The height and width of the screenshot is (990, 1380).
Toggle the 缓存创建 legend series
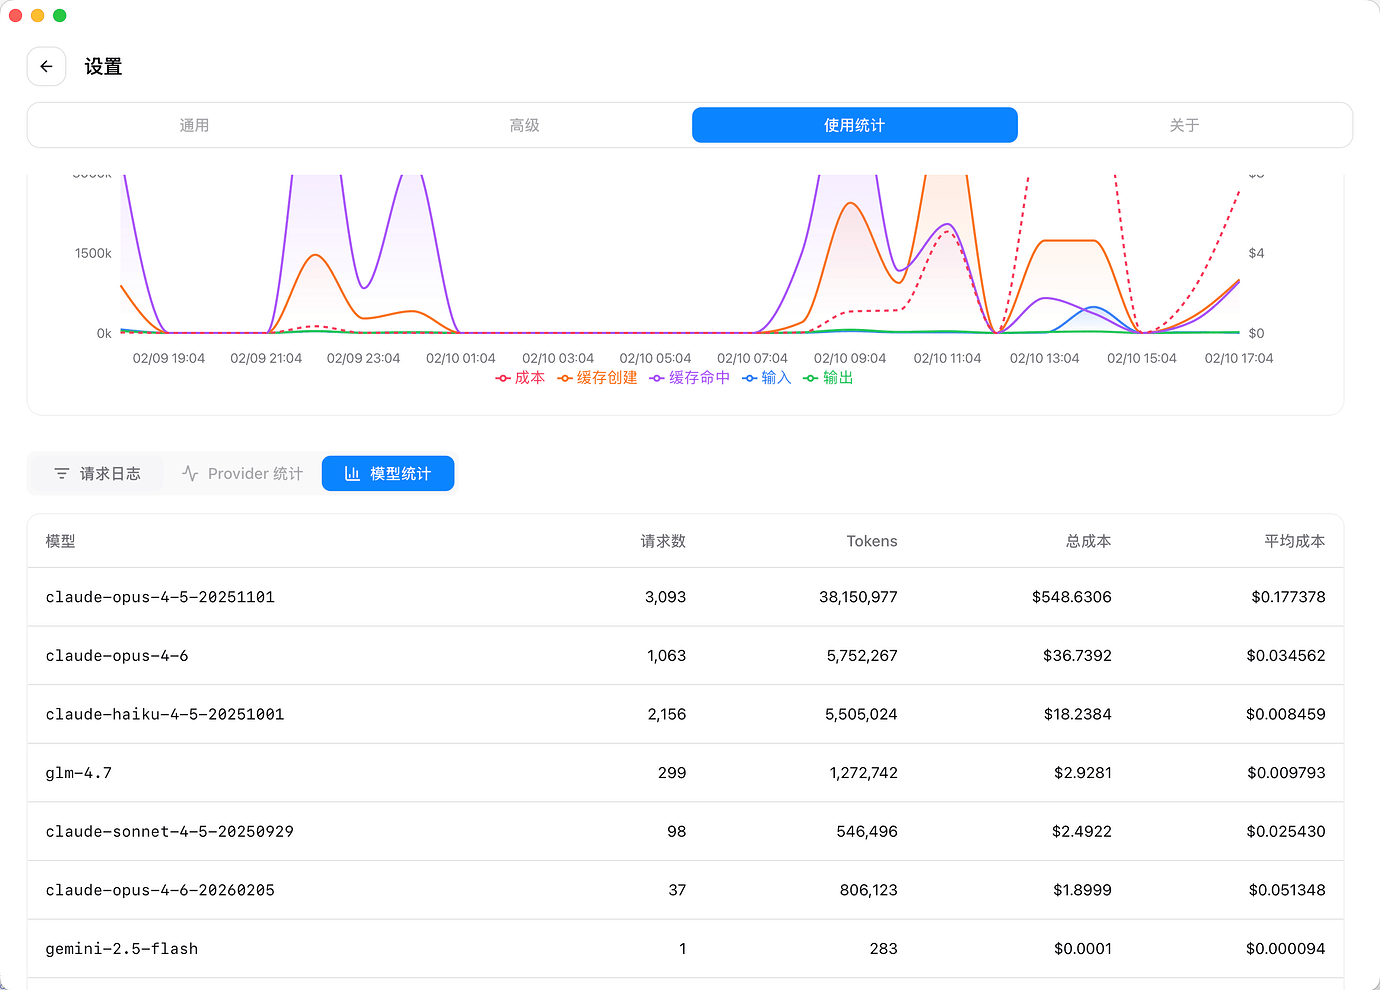click(597, 378)
